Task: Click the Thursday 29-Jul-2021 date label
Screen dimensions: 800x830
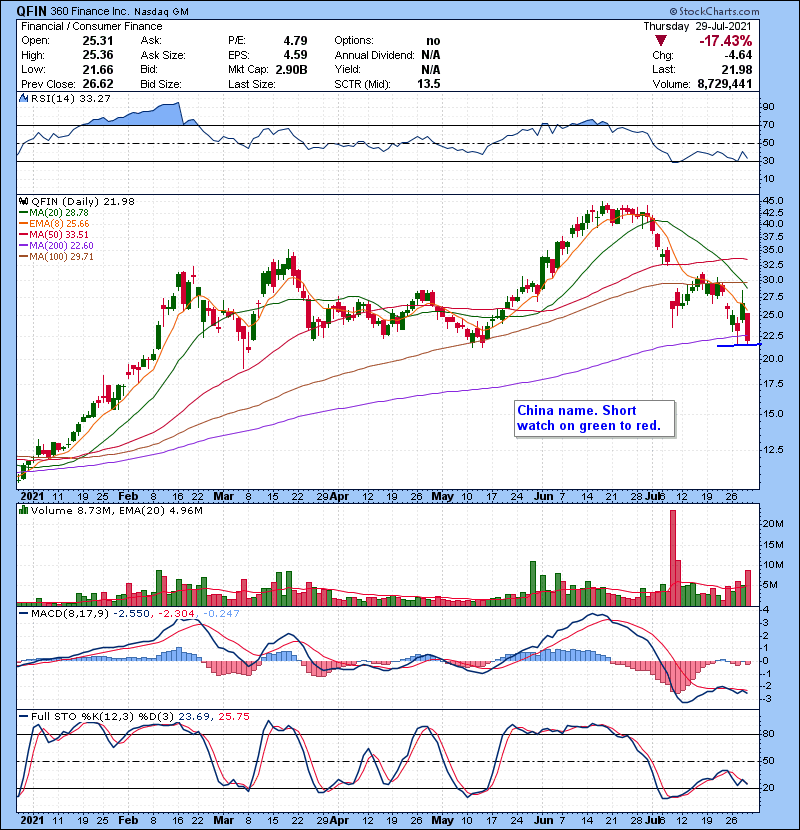Action: click(697, 26)
